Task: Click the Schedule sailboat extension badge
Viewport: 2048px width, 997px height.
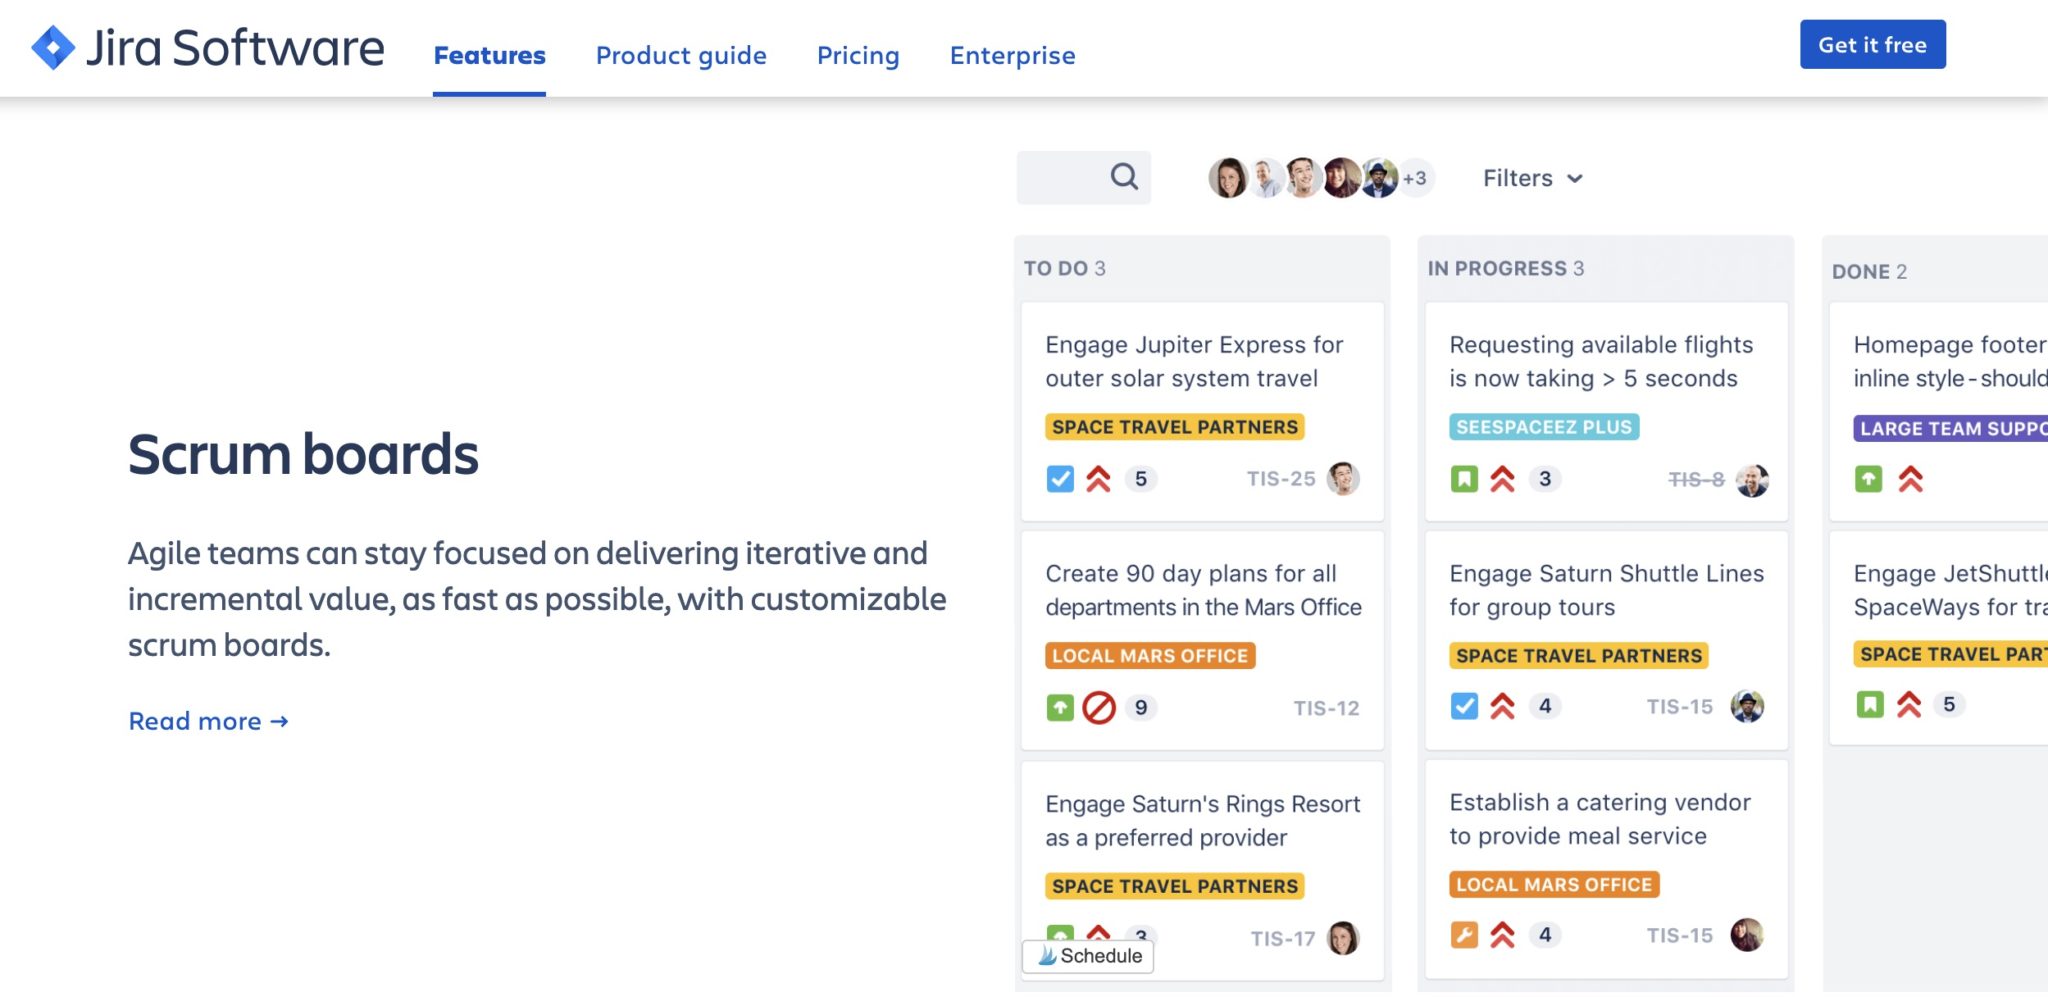Action: (1088, 956)
